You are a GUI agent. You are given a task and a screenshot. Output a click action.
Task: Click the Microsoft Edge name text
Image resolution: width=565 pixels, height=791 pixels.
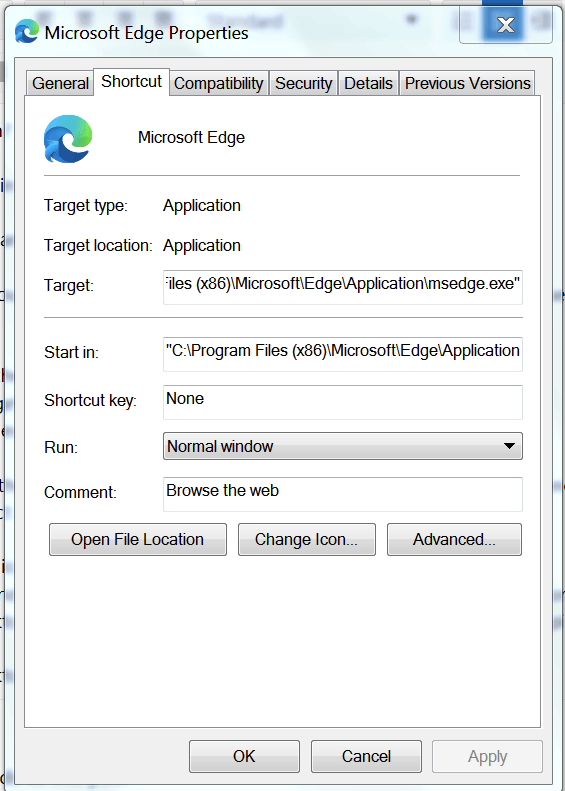click(192, 137)
